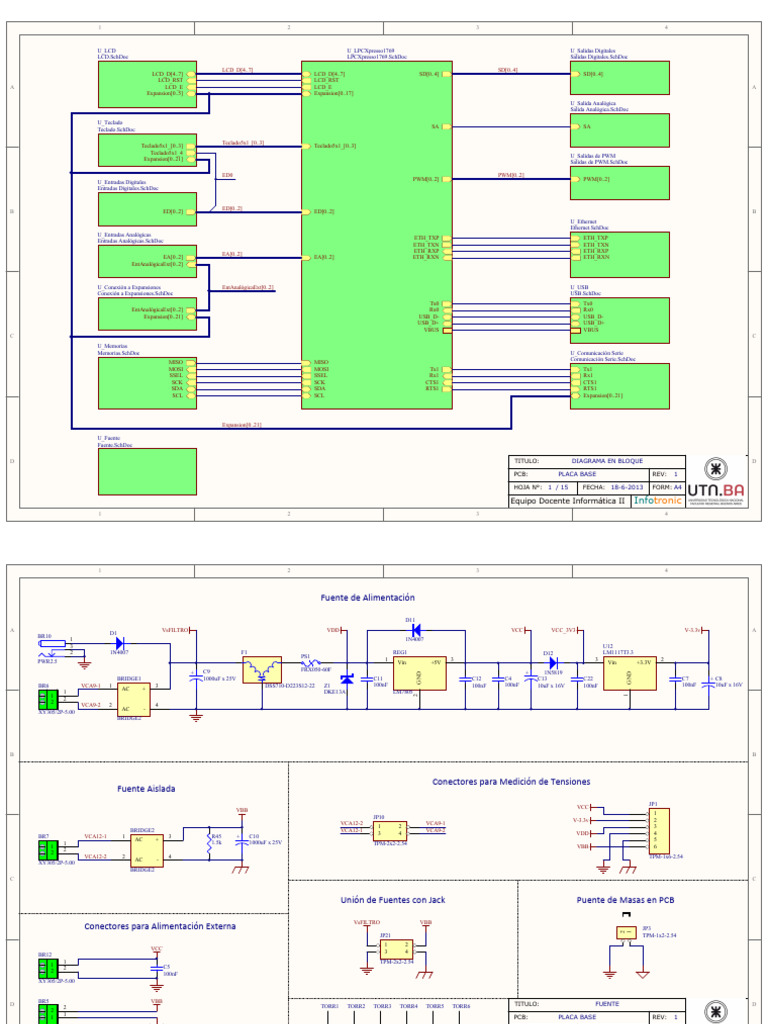Click the Infotronic logo in title block
The width and height of the screenshot is (768, 1024).
658,501
